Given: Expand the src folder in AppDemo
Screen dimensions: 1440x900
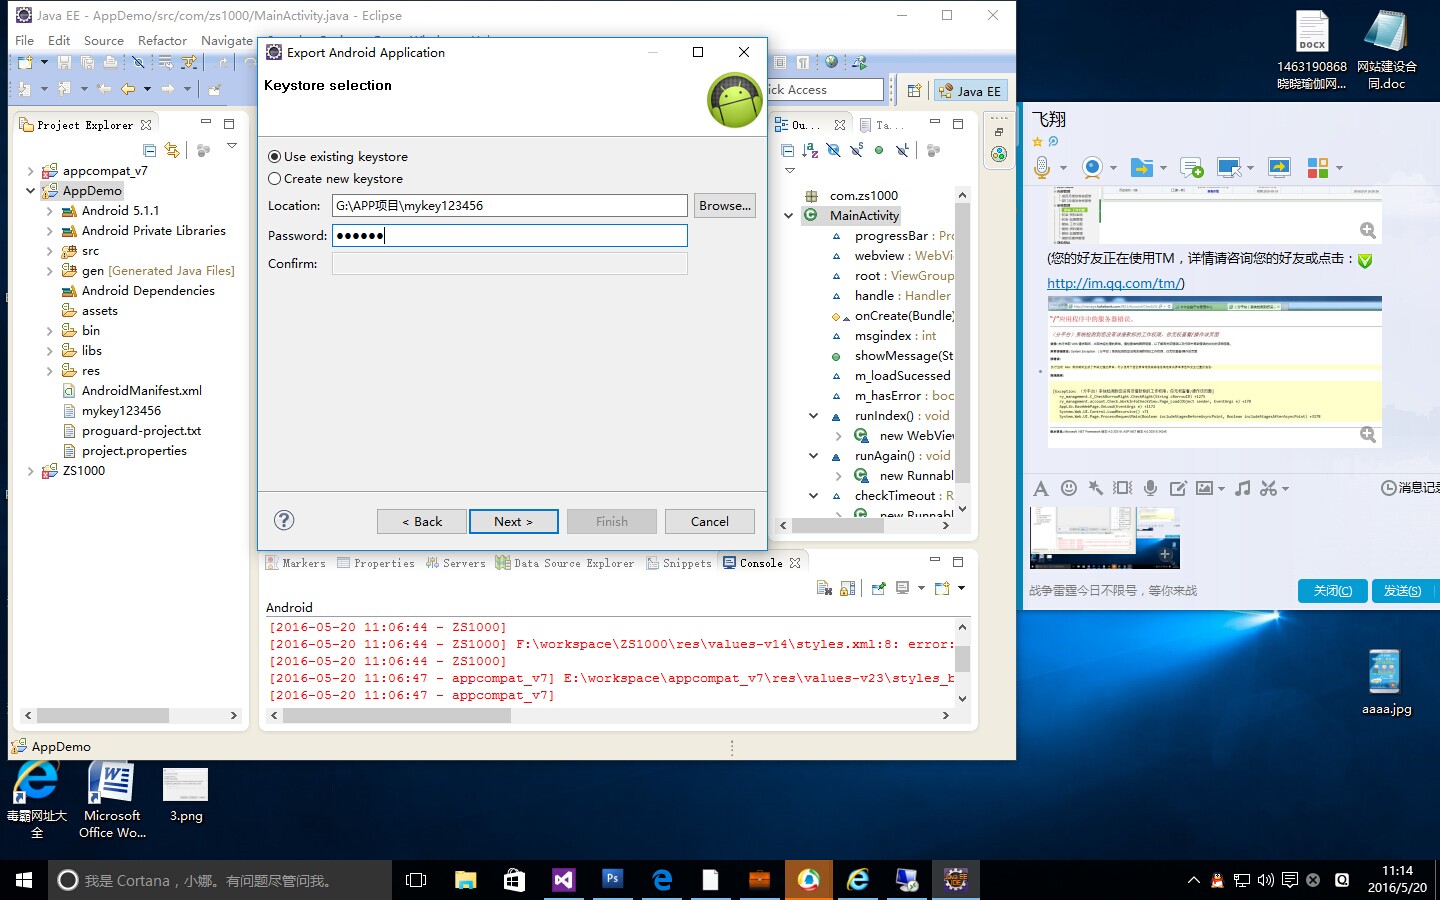Looking at the screenshot, I should click(x=49, y=251).
